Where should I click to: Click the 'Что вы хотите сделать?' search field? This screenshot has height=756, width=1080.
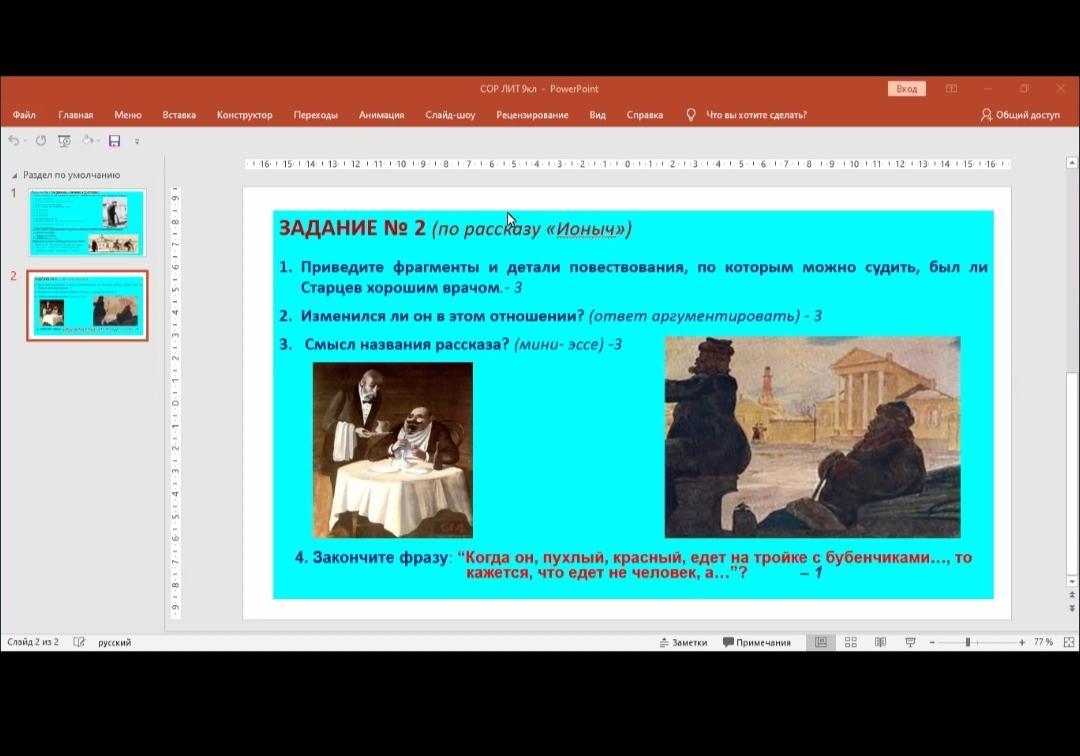point(756,115)
